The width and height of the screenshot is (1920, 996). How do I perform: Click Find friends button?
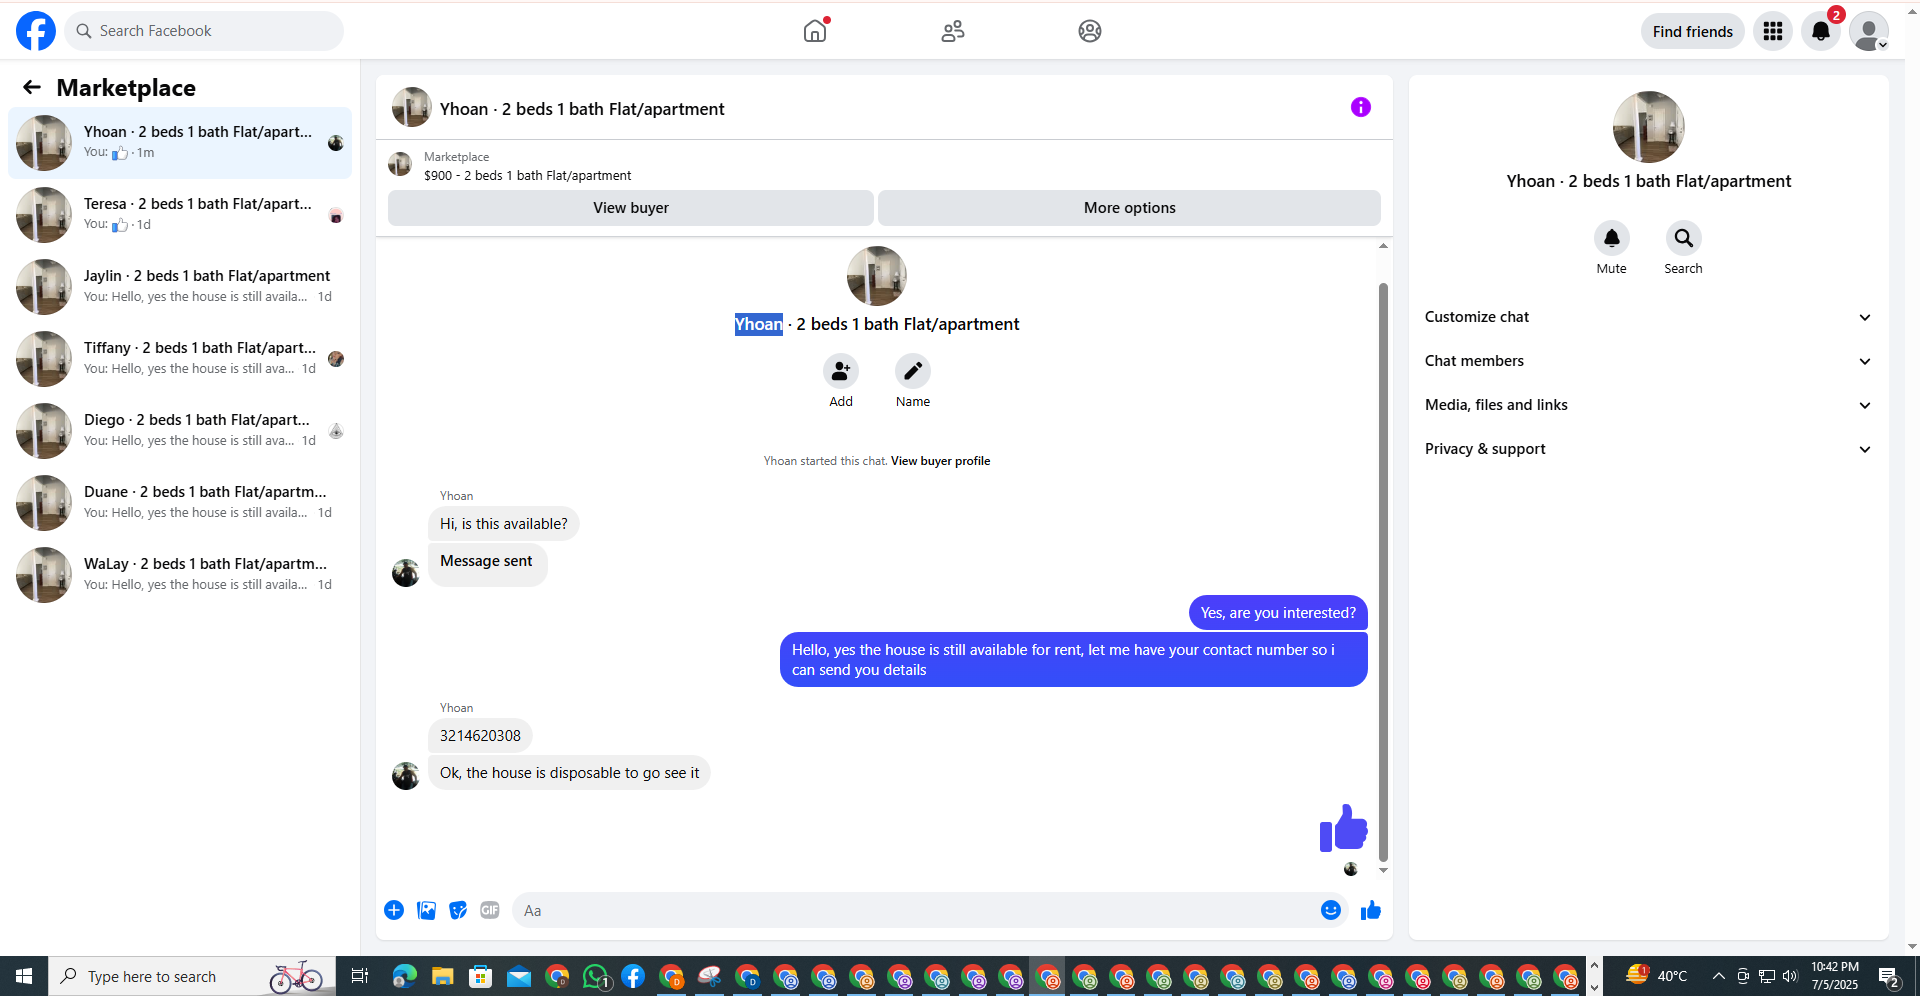(x=1692, y=31)
